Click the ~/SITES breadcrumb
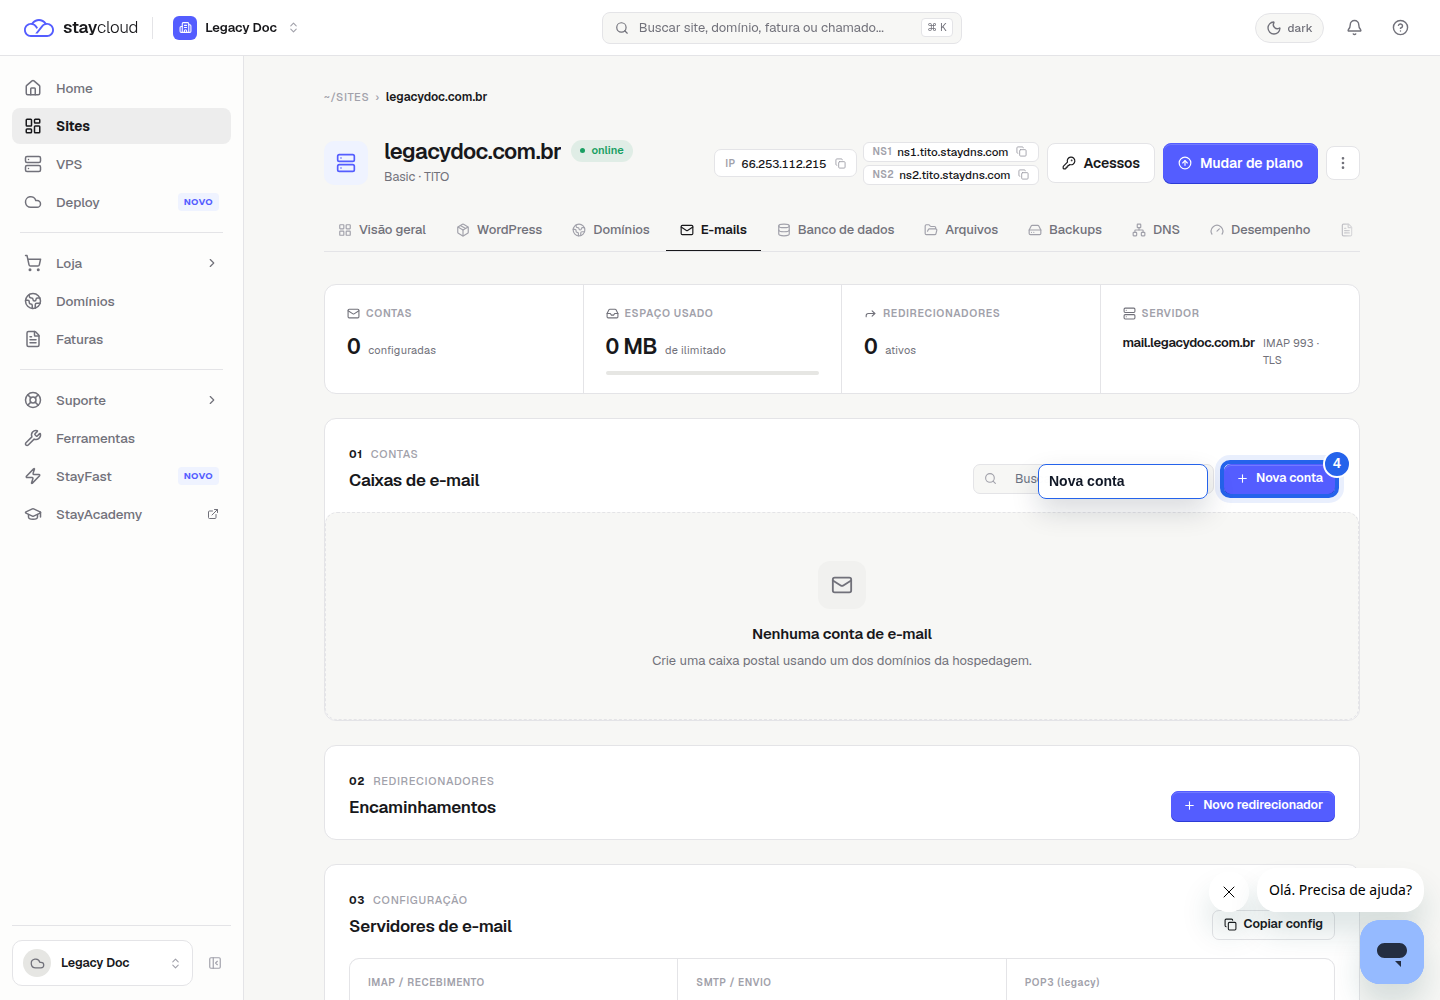This screenshot has width=1440, height=1000. pyautogui.click(x=346, y=97)
